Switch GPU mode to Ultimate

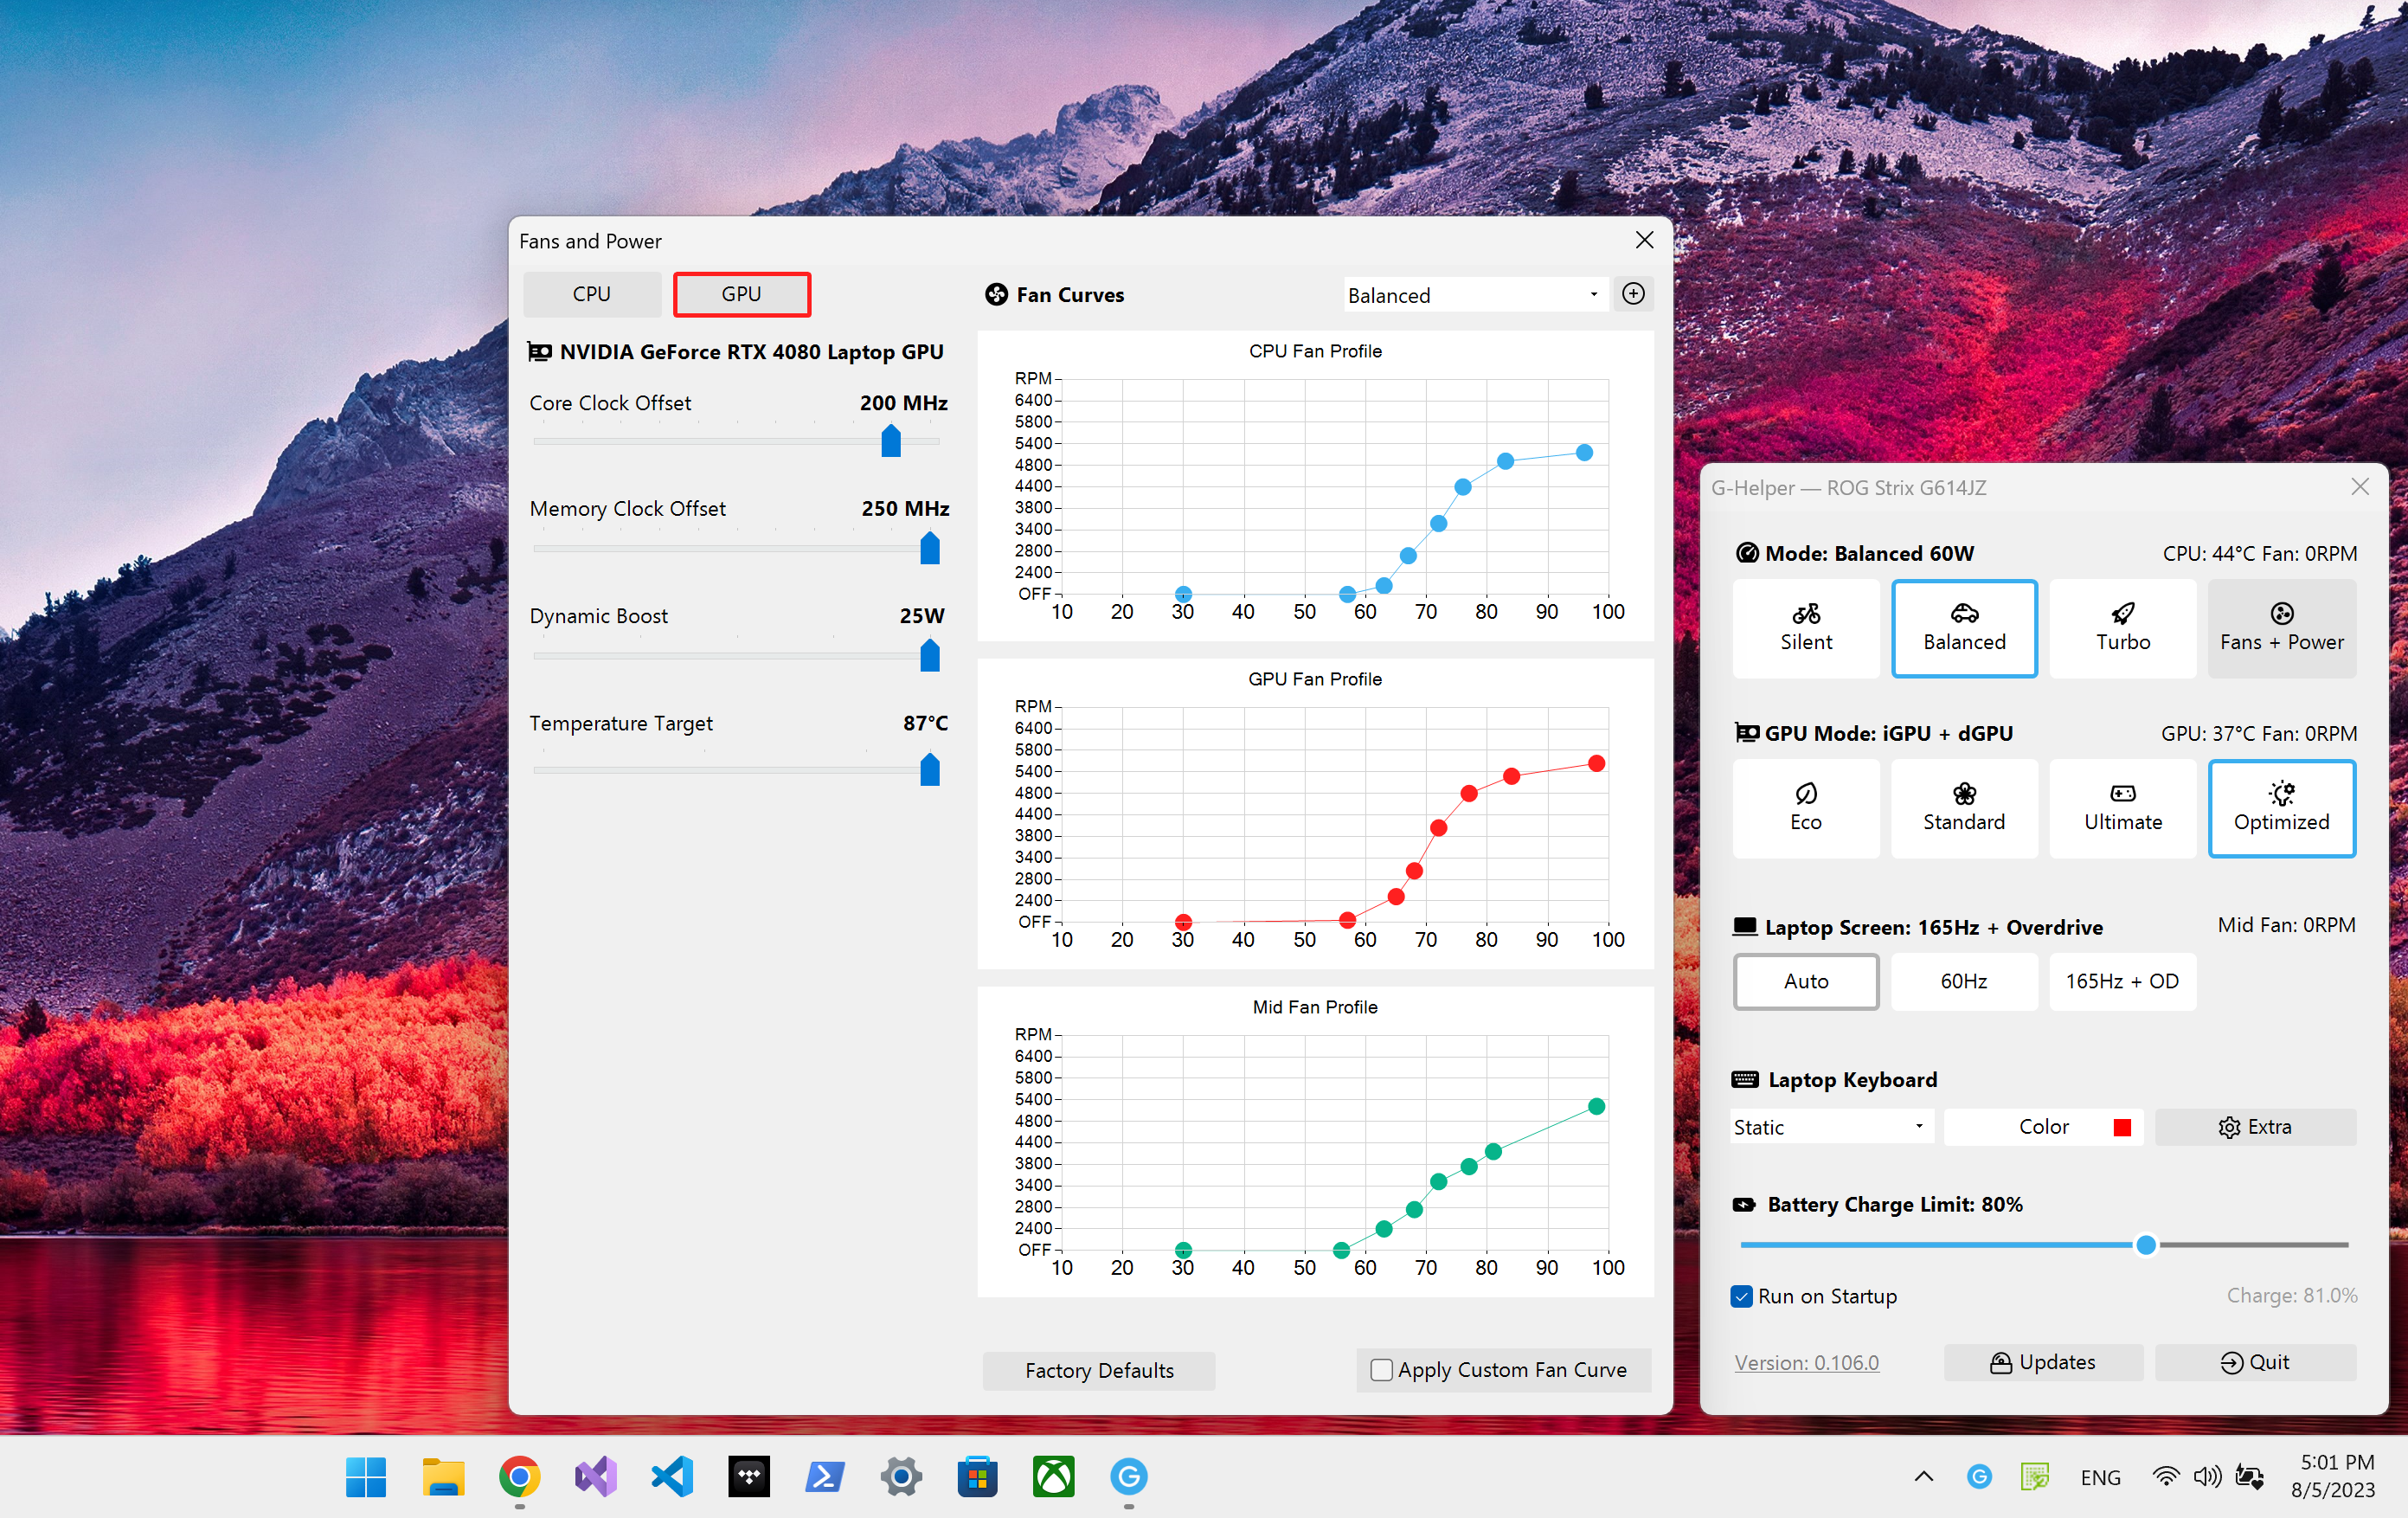point(2122,808)
